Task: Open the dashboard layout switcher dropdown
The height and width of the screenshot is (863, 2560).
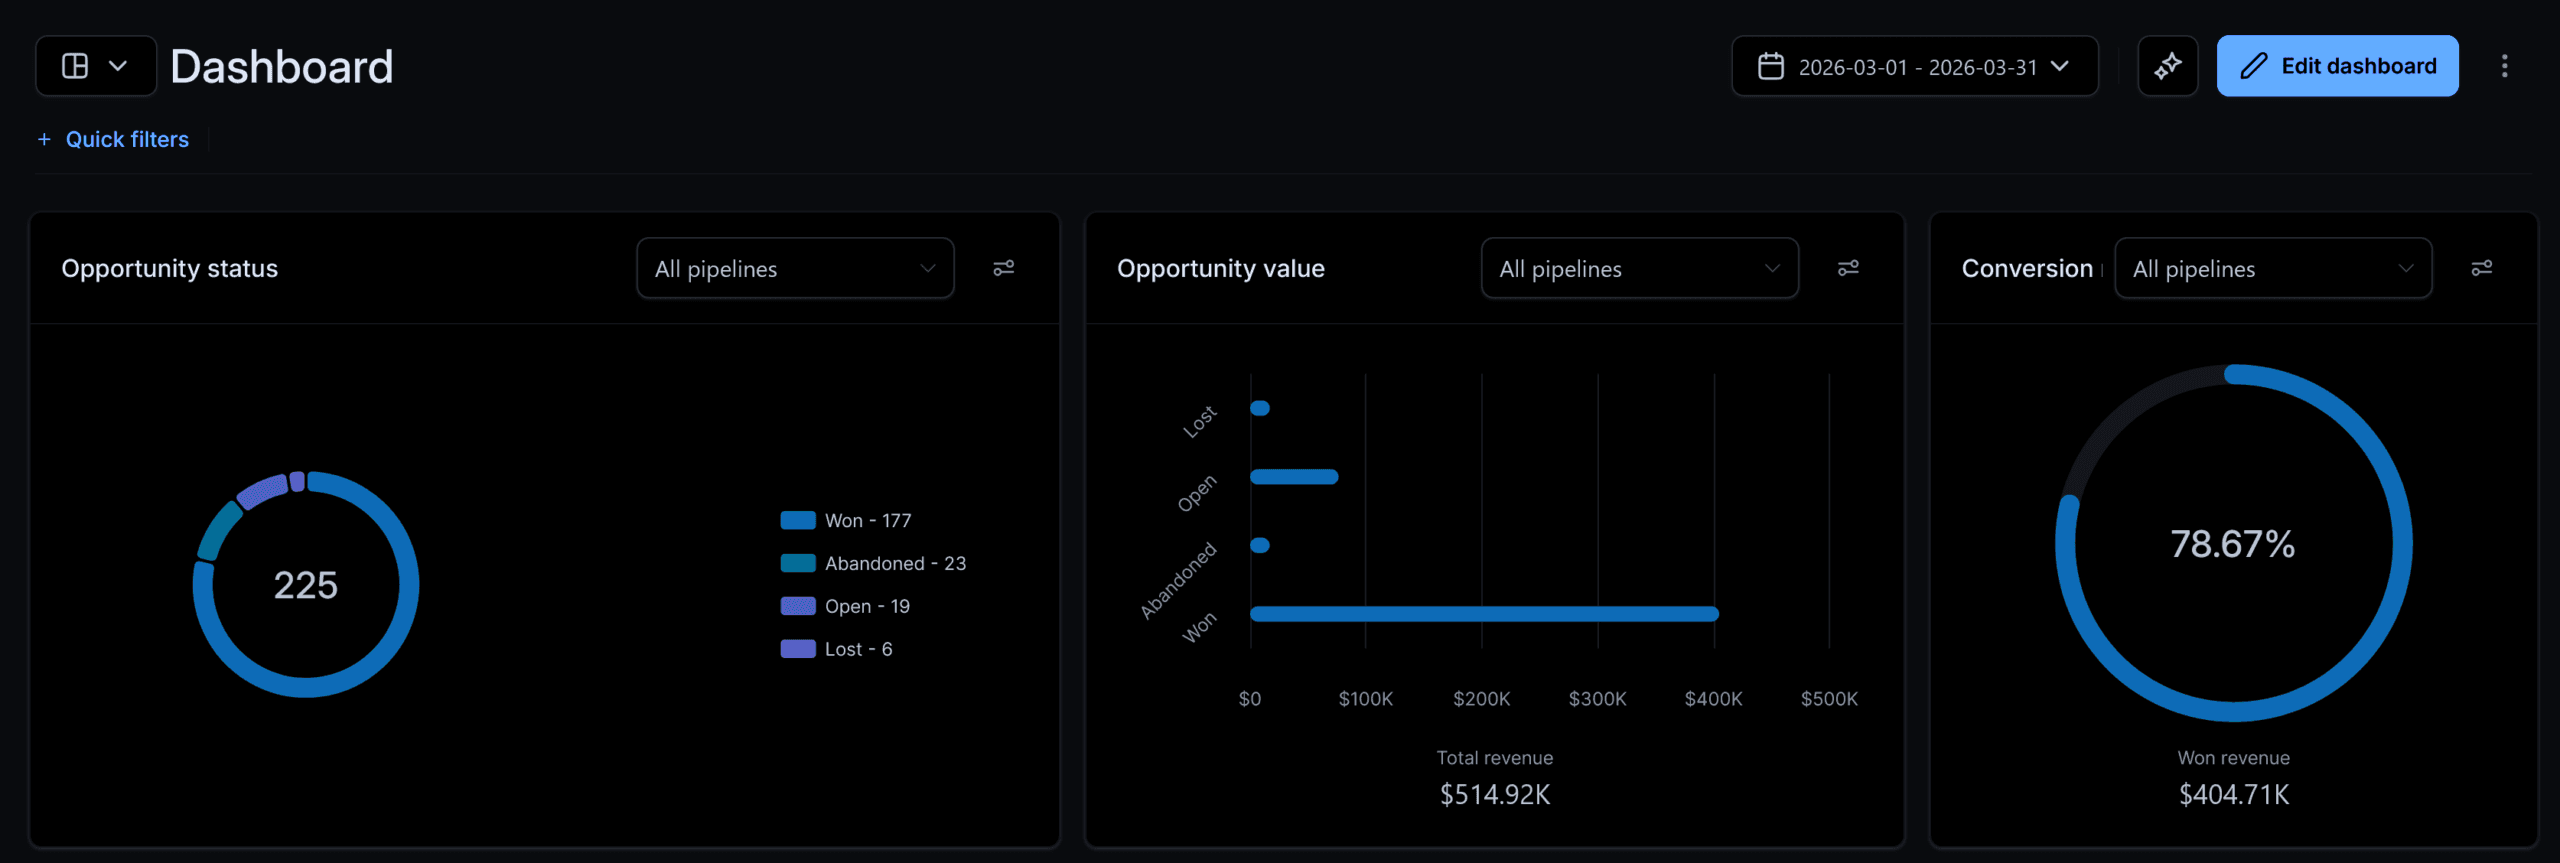Action: [96, 66]
